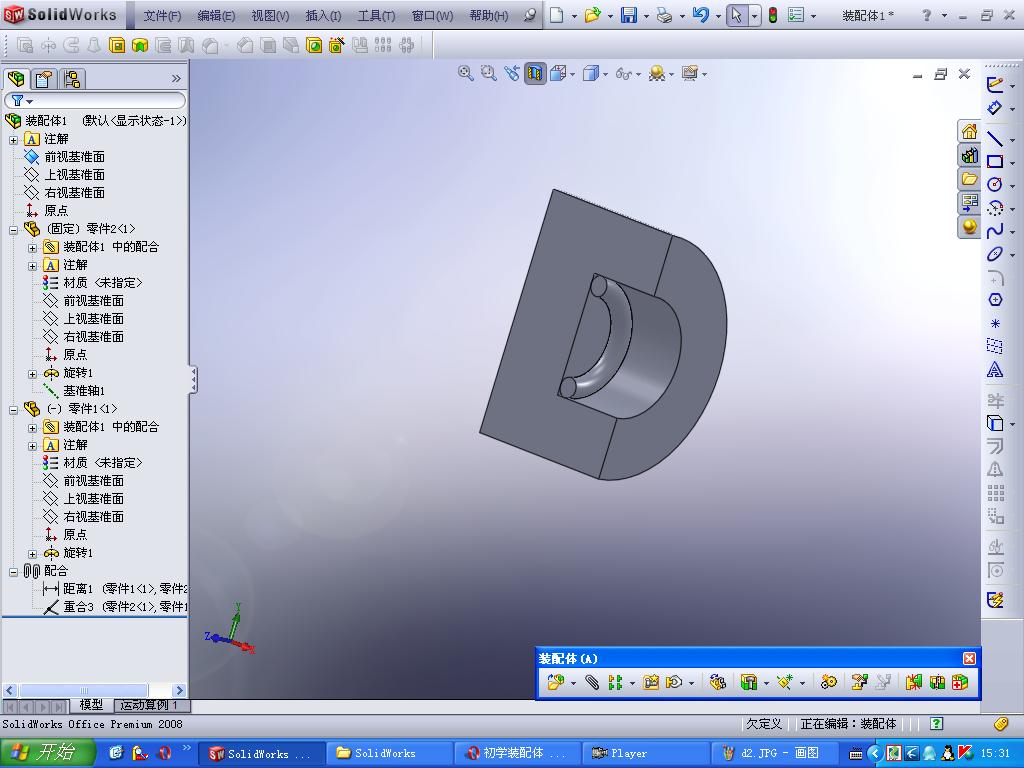Open the 视图(V) menu
The height and width of the screenshot is (768, 1024).
pos(270,16)
